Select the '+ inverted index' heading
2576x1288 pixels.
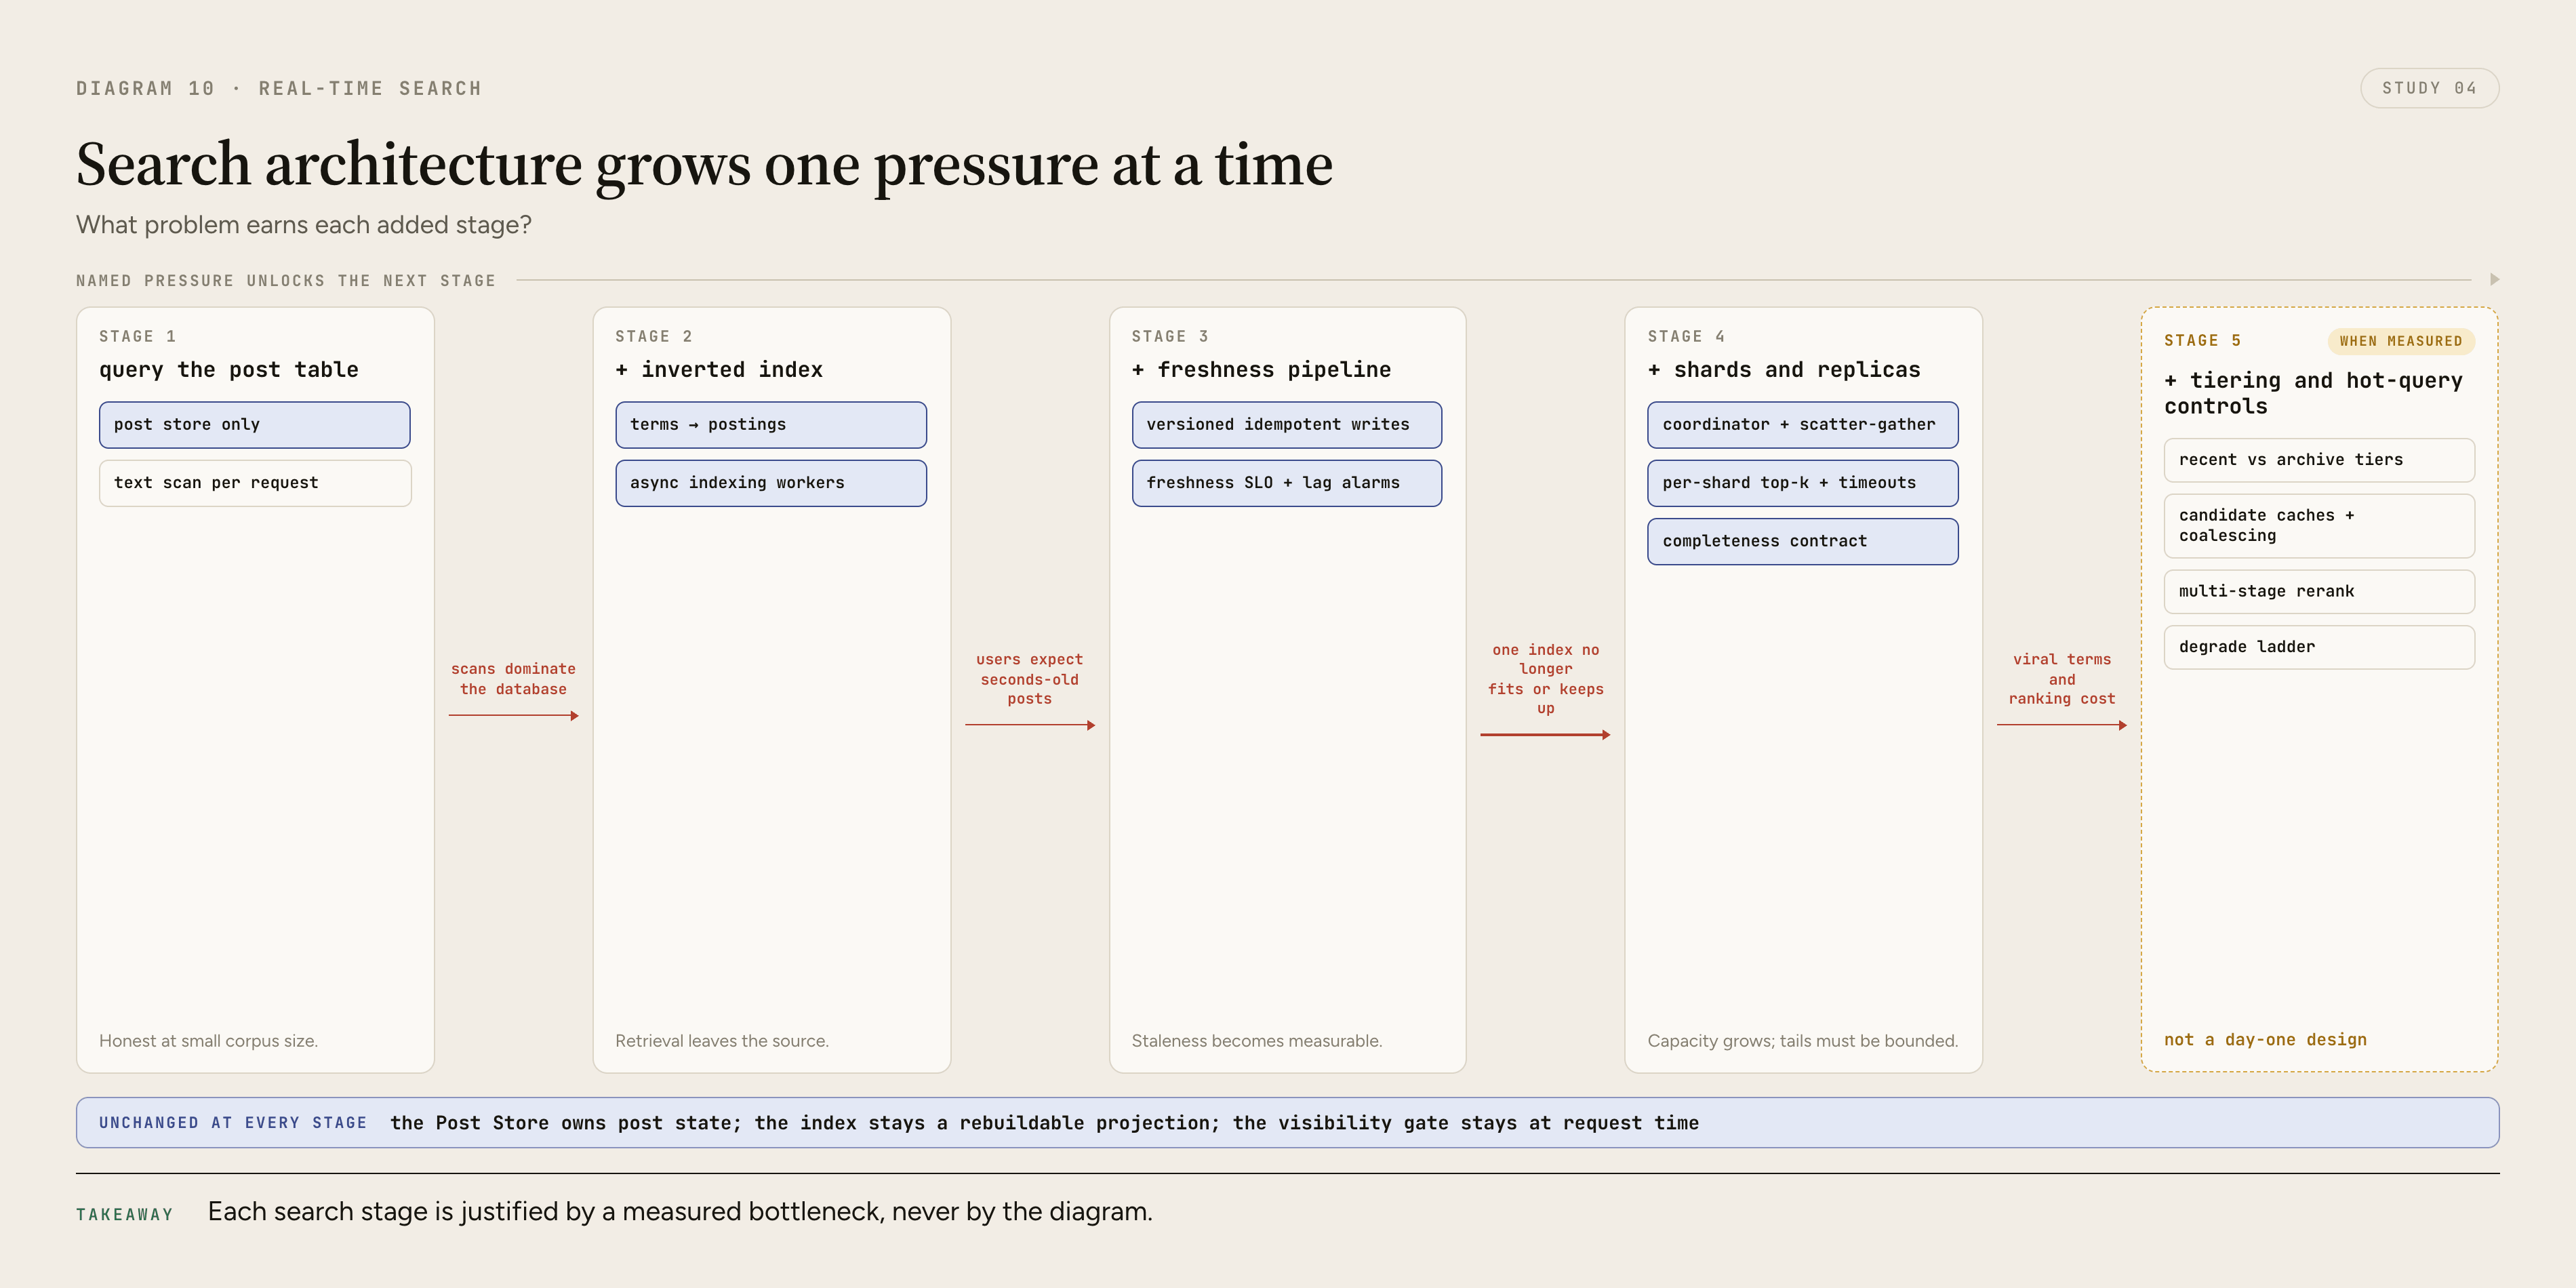point(719,370)
